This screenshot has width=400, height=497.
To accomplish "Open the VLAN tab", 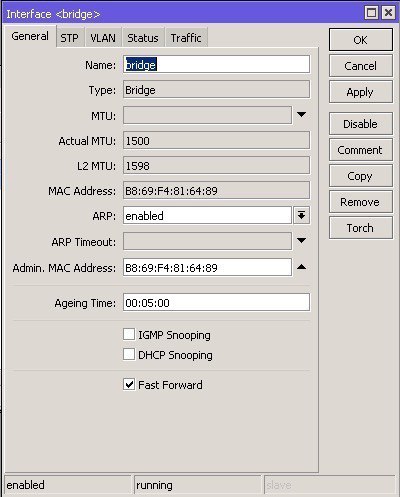I will point(103,38).
